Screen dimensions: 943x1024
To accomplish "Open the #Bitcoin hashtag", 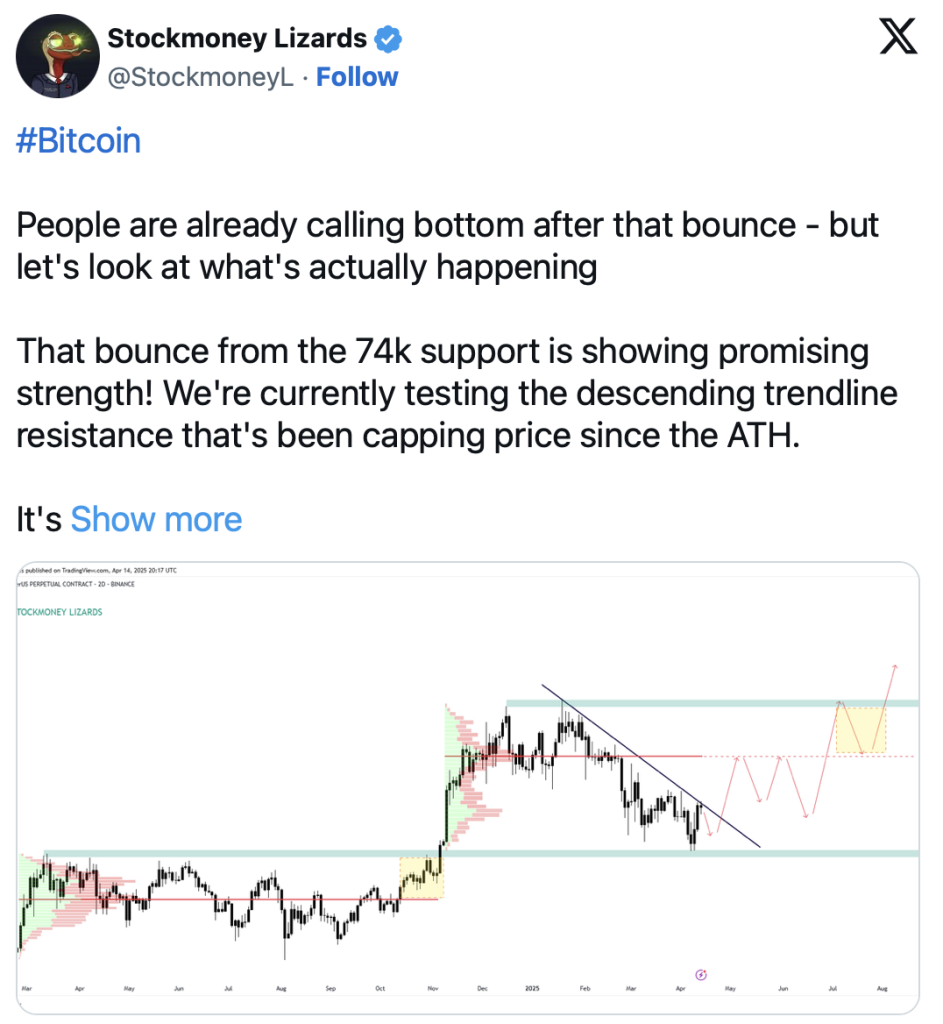I will pos(78,140).
